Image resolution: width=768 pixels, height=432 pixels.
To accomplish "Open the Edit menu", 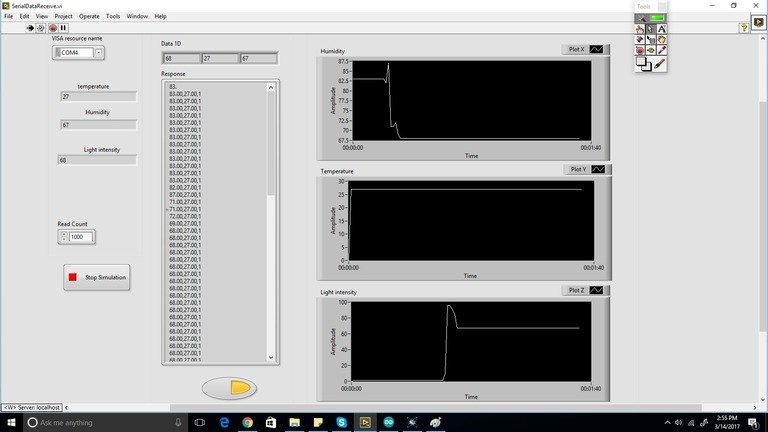I will [24, 16].
